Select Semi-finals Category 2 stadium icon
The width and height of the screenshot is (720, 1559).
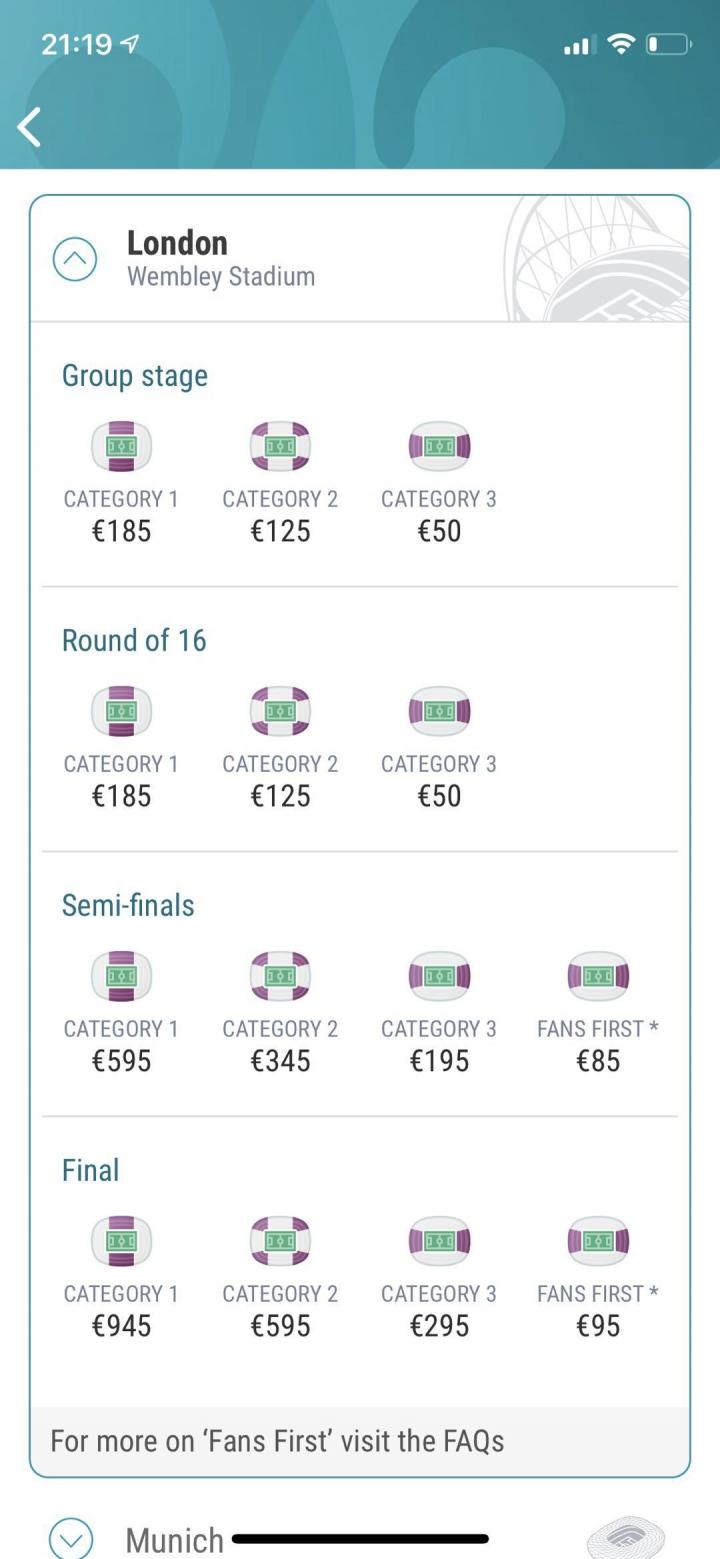[280, 976]
